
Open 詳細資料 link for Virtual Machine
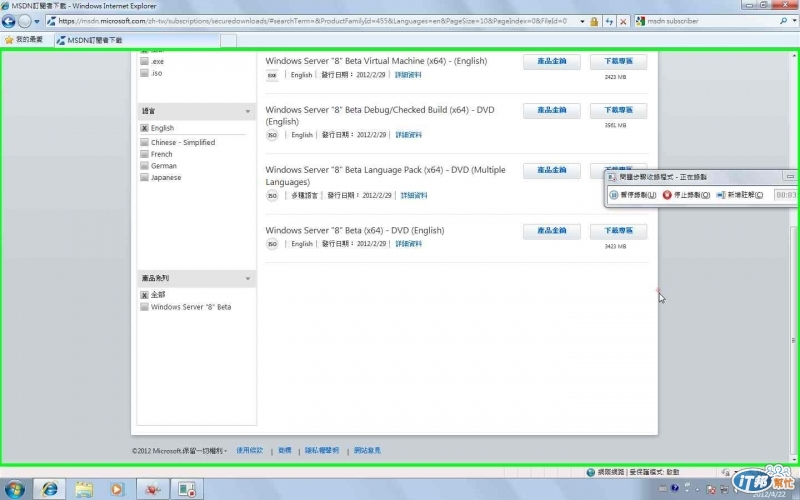pos(408,75)
